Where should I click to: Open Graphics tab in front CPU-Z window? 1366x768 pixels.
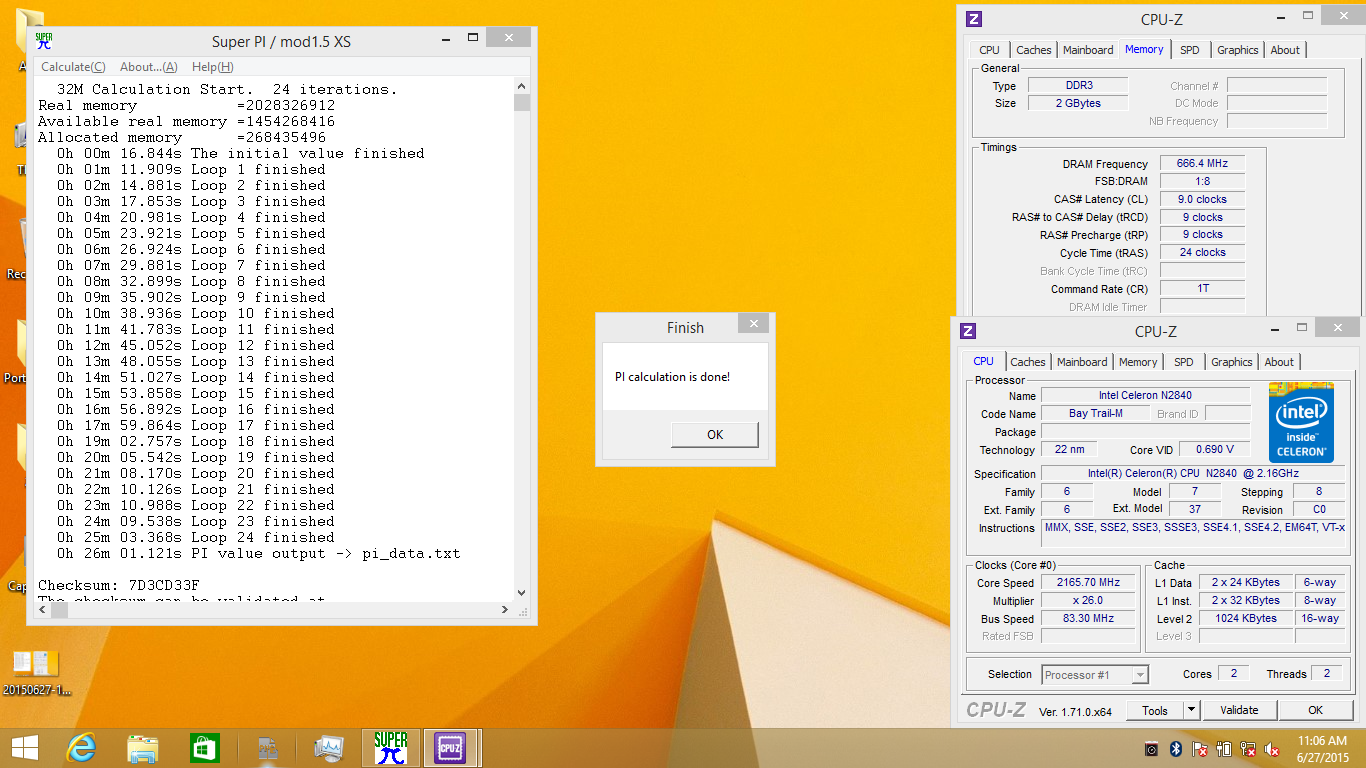pyautogui.click(x=1232, y=362)
